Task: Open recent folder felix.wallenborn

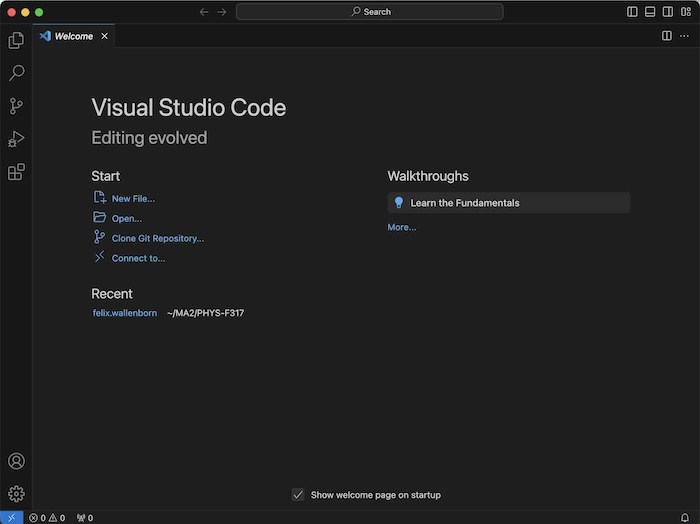Action: coord(125,313)
